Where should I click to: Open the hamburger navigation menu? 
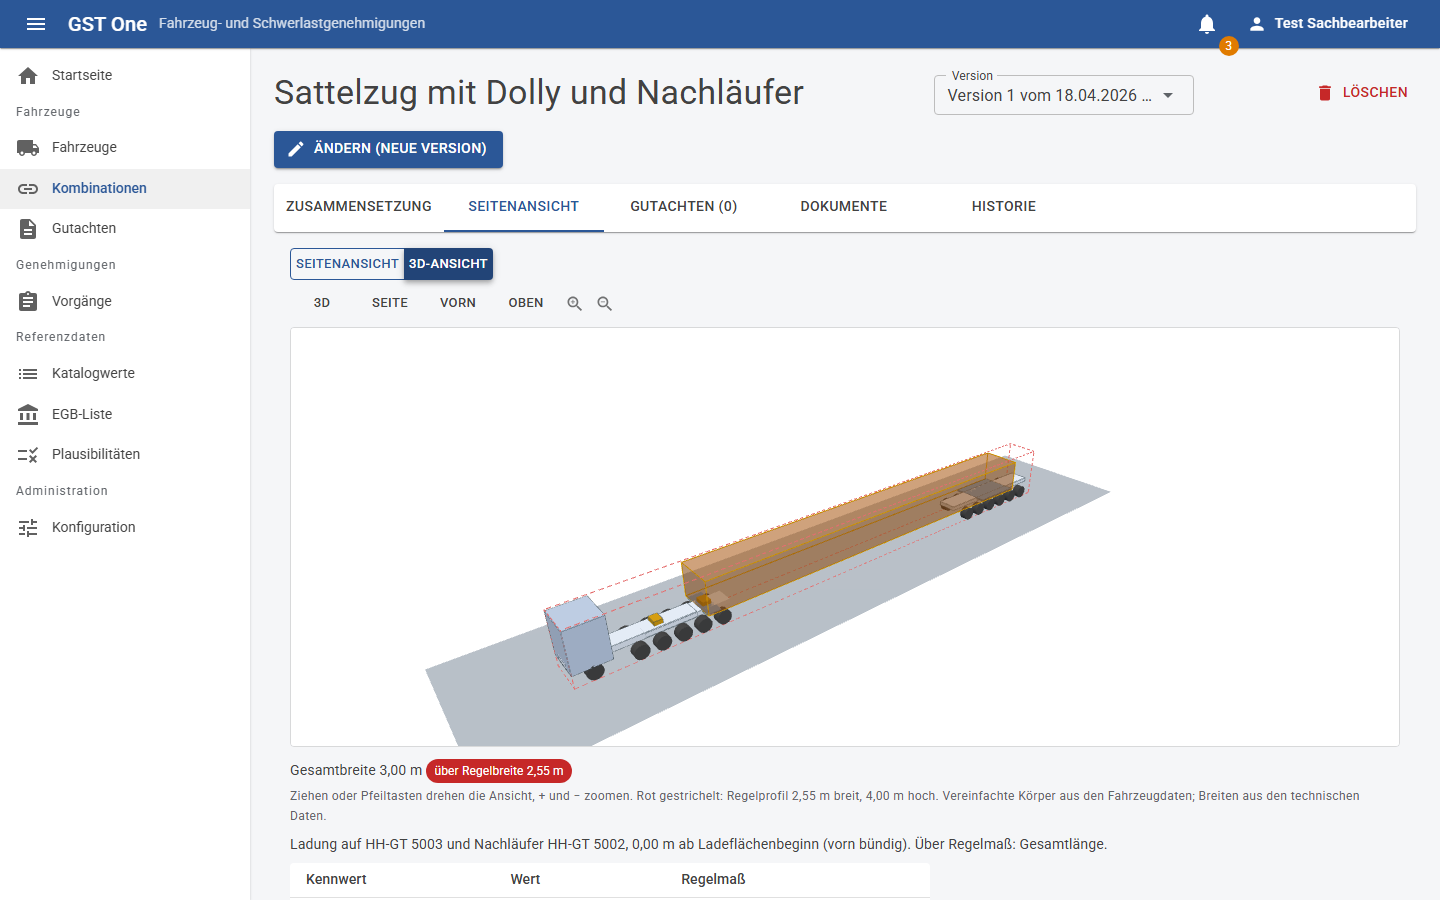[x=36, y=24]
